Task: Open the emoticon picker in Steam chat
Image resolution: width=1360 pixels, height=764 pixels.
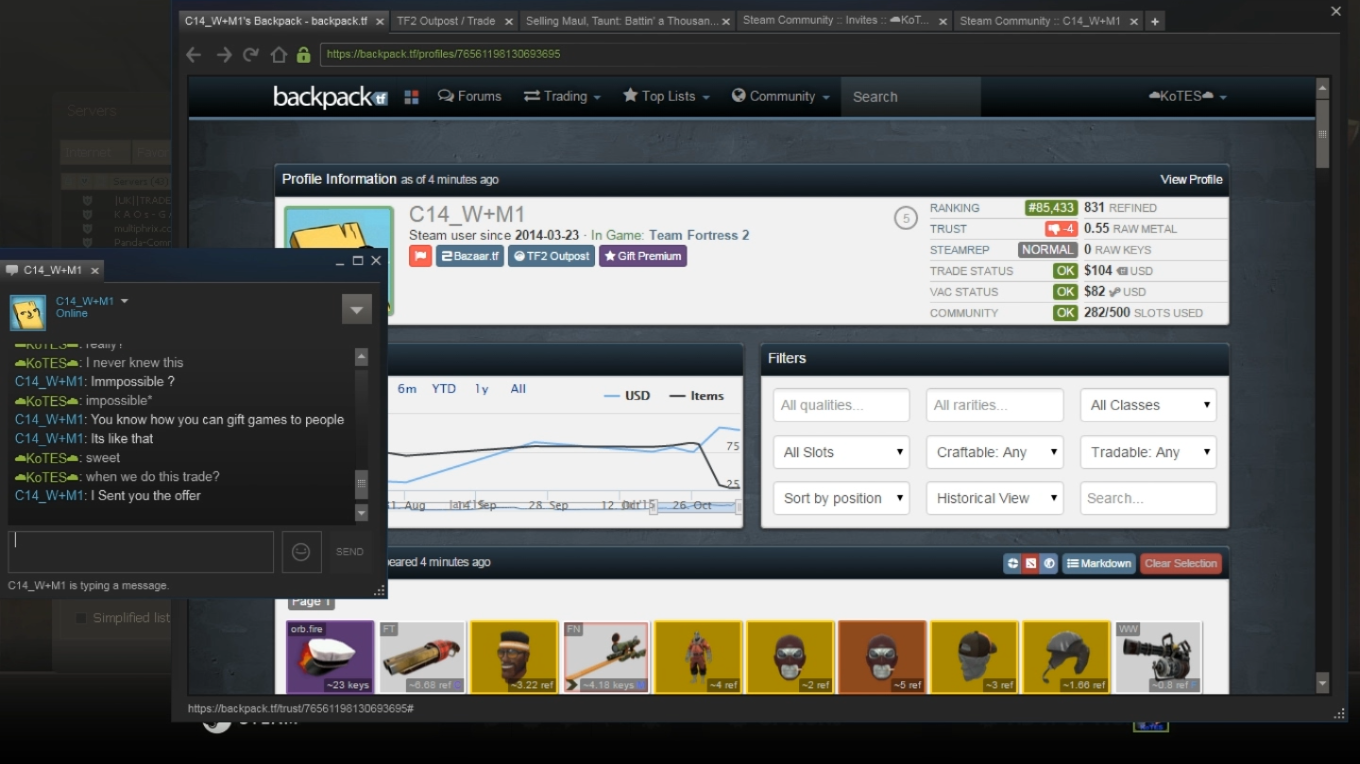Action: point(301,552)
